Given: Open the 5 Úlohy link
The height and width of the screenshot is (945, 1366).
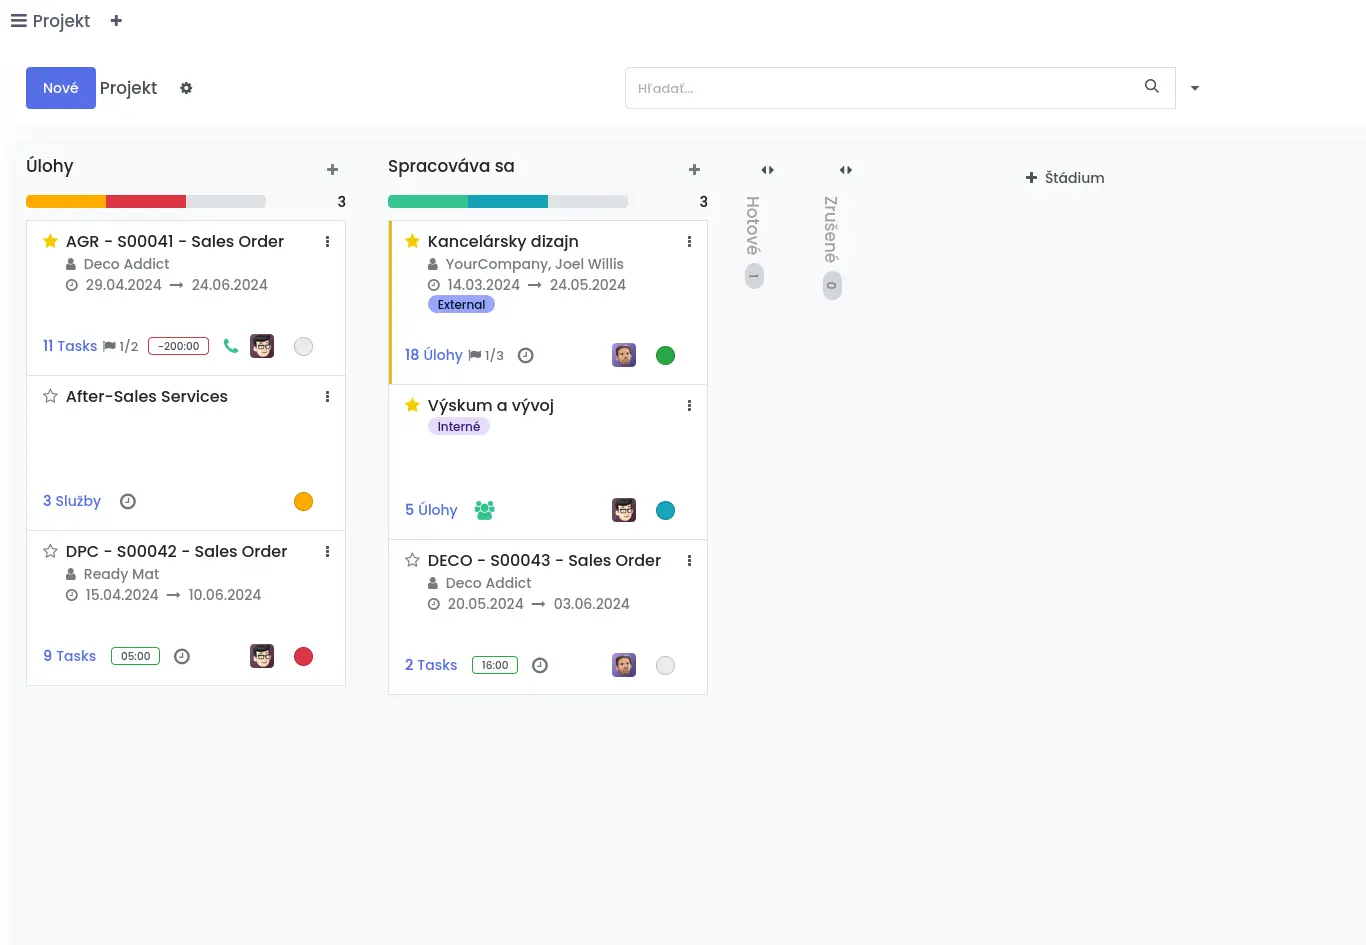Looking at the screenshot, I should click(x=431, y=510).
